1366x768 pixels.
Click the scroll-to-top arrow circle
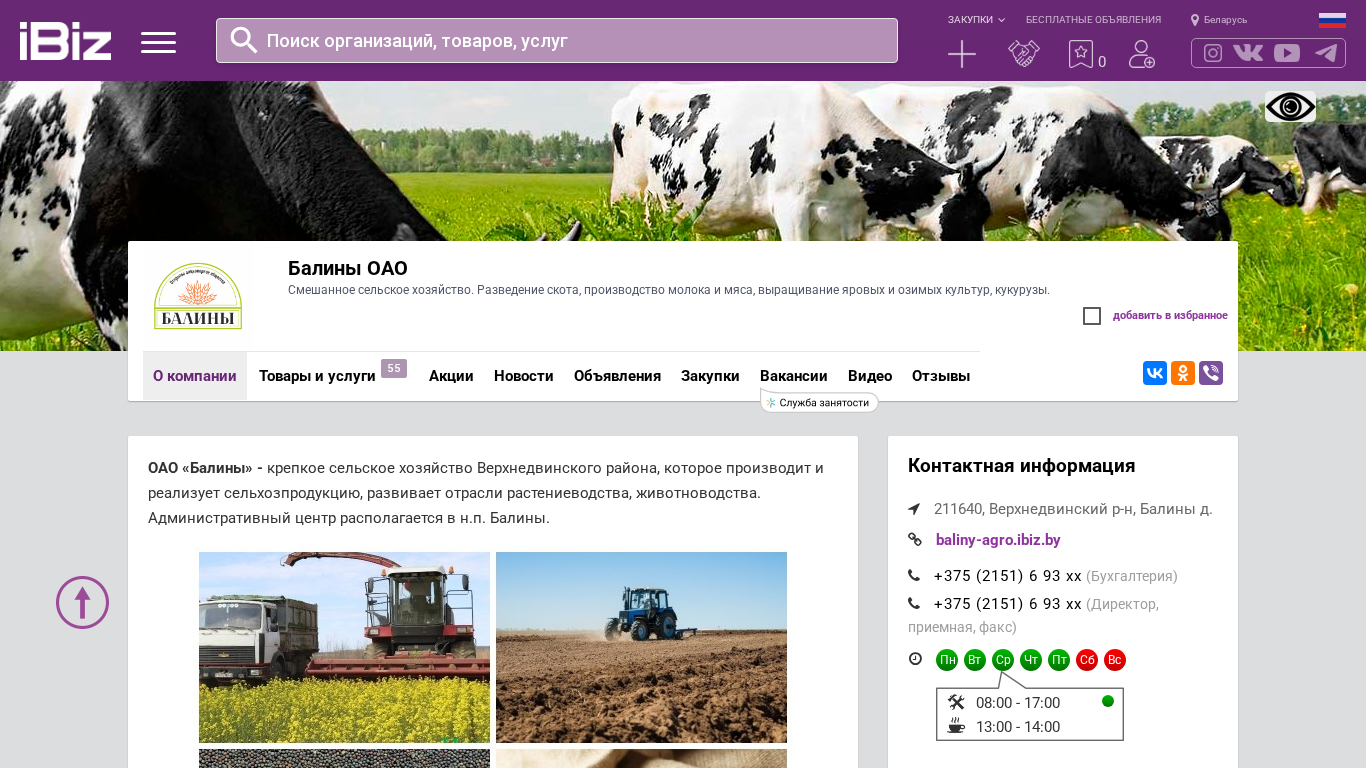82,602
